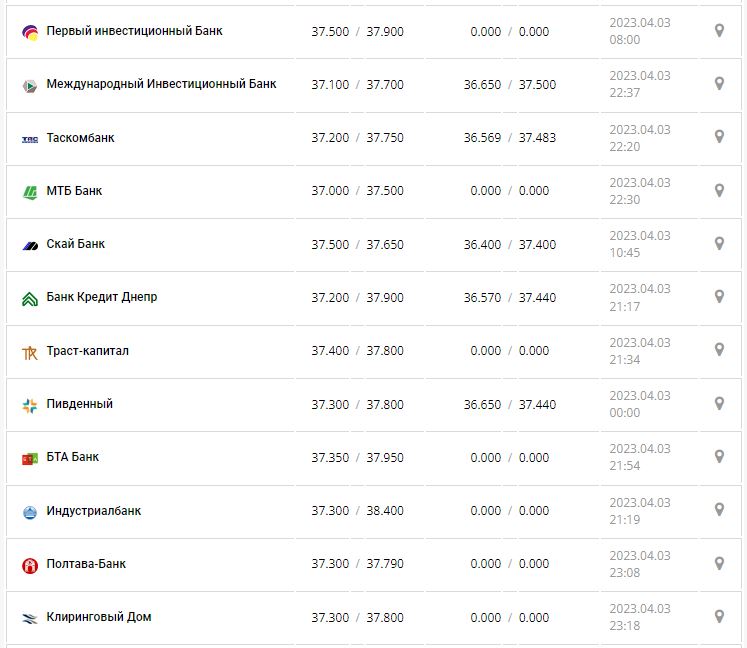This screenshot has width=747, height=648.
Task: Click the Клиринговый Дом name link
Action: click(99, 617)
